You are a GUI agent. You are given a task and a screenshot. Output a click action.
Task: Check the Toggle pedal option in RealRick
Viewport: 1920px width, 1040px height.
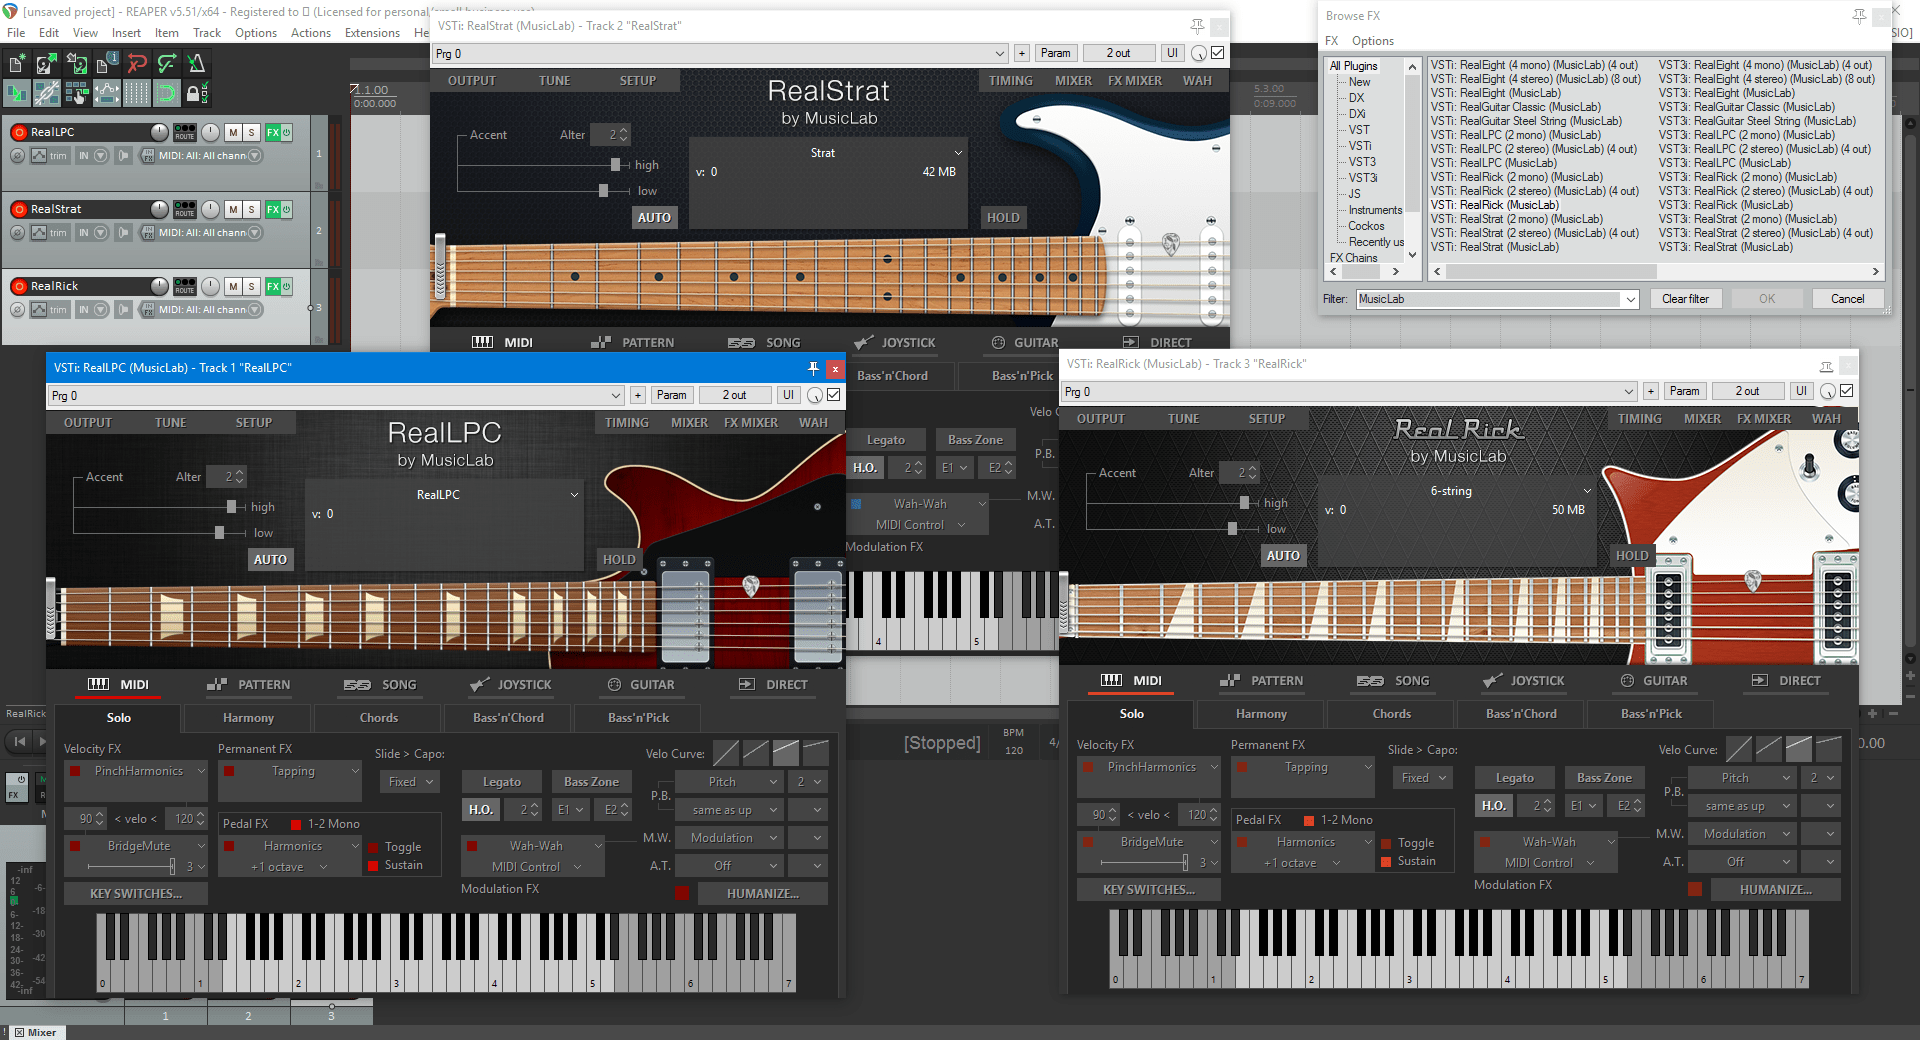point(1387,844)
